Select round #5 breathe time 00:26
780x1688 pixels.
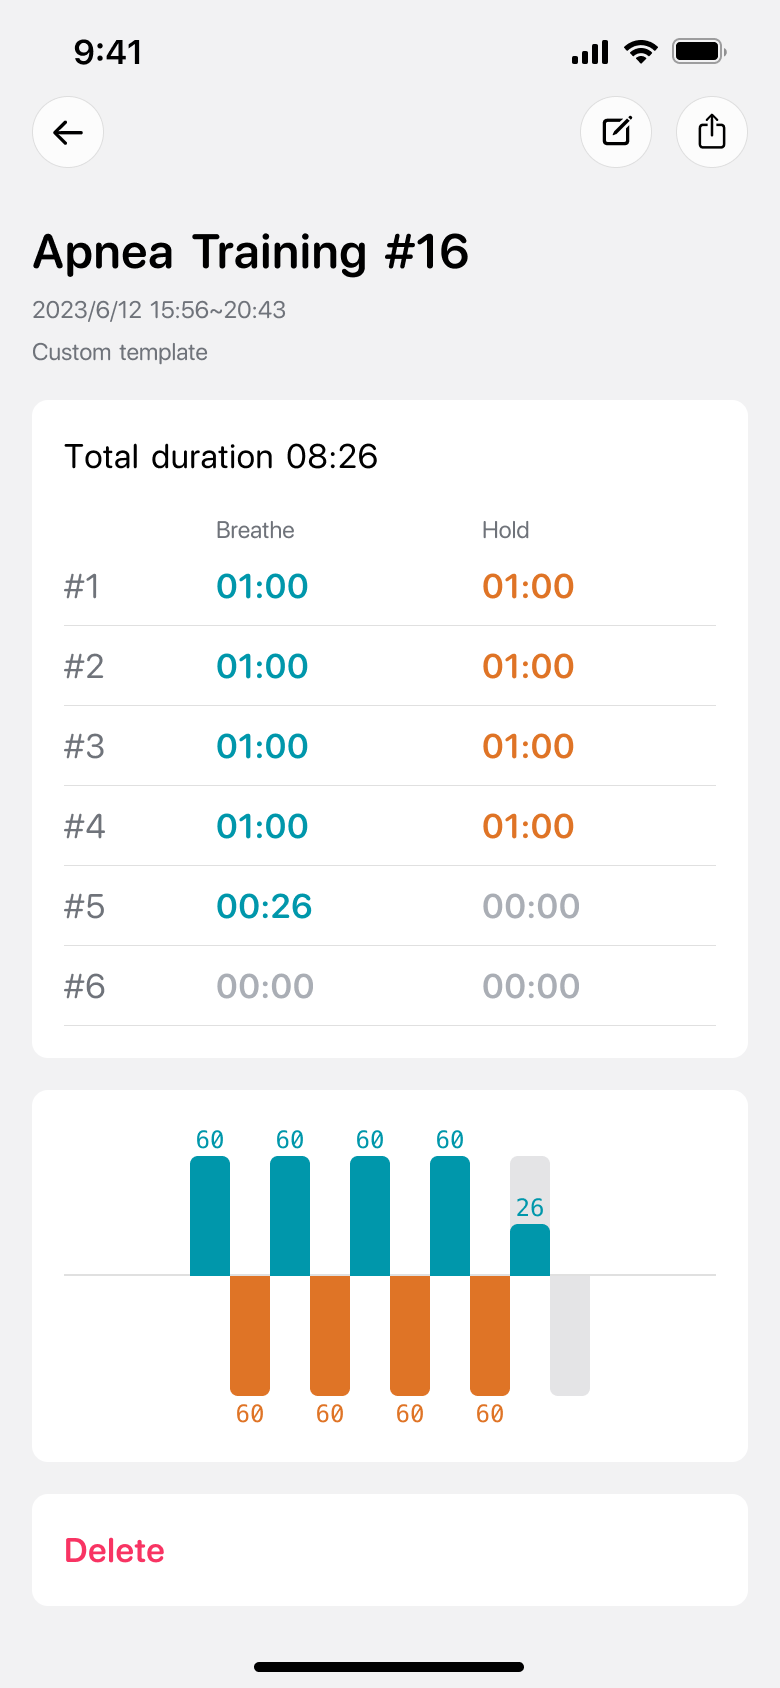[x=264, y=906]
